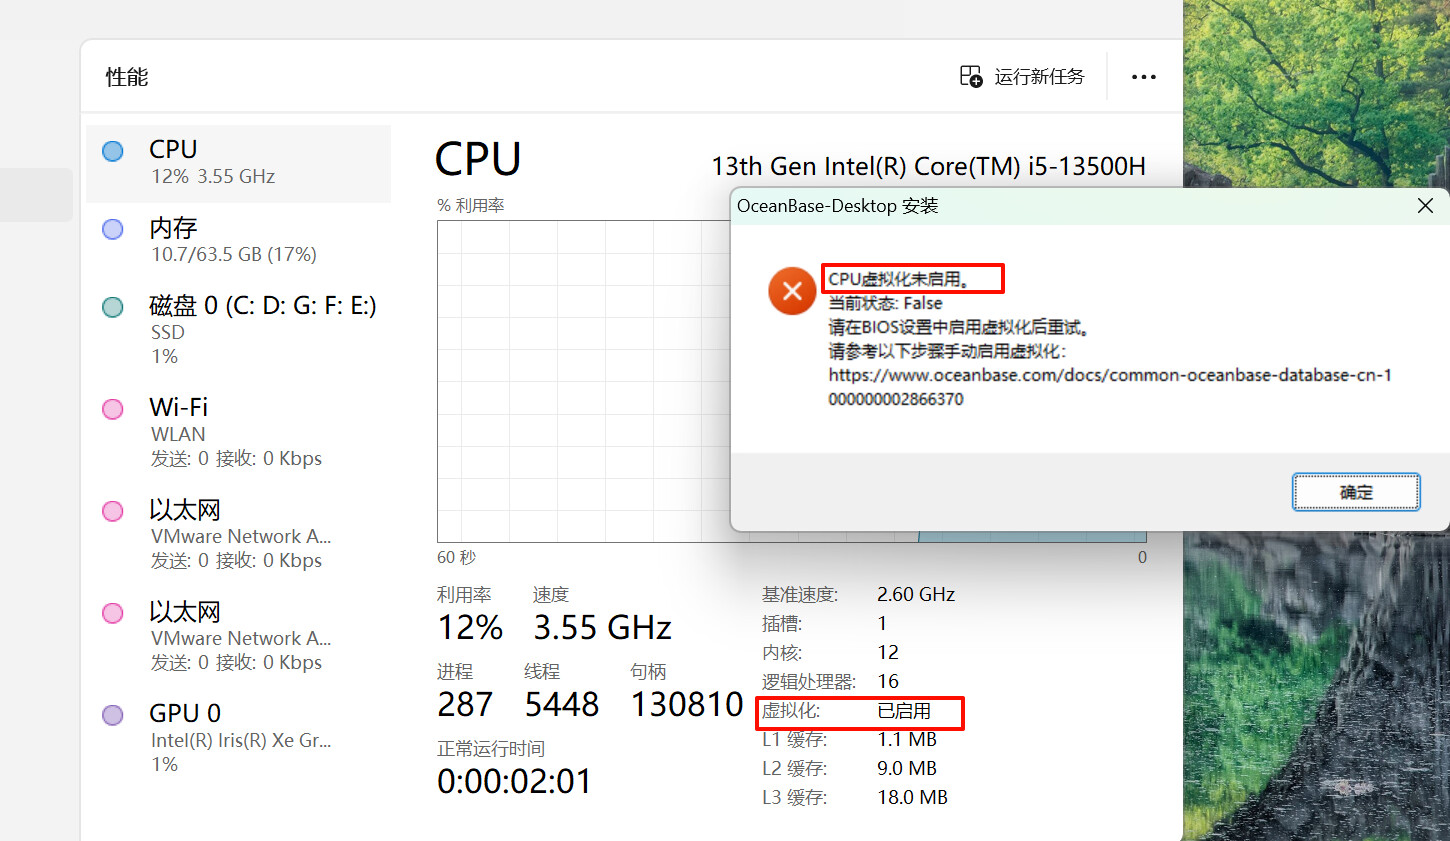Open the Wi-Fi WLAN graph
1450x841 pixels.
[x=238, y=432]
